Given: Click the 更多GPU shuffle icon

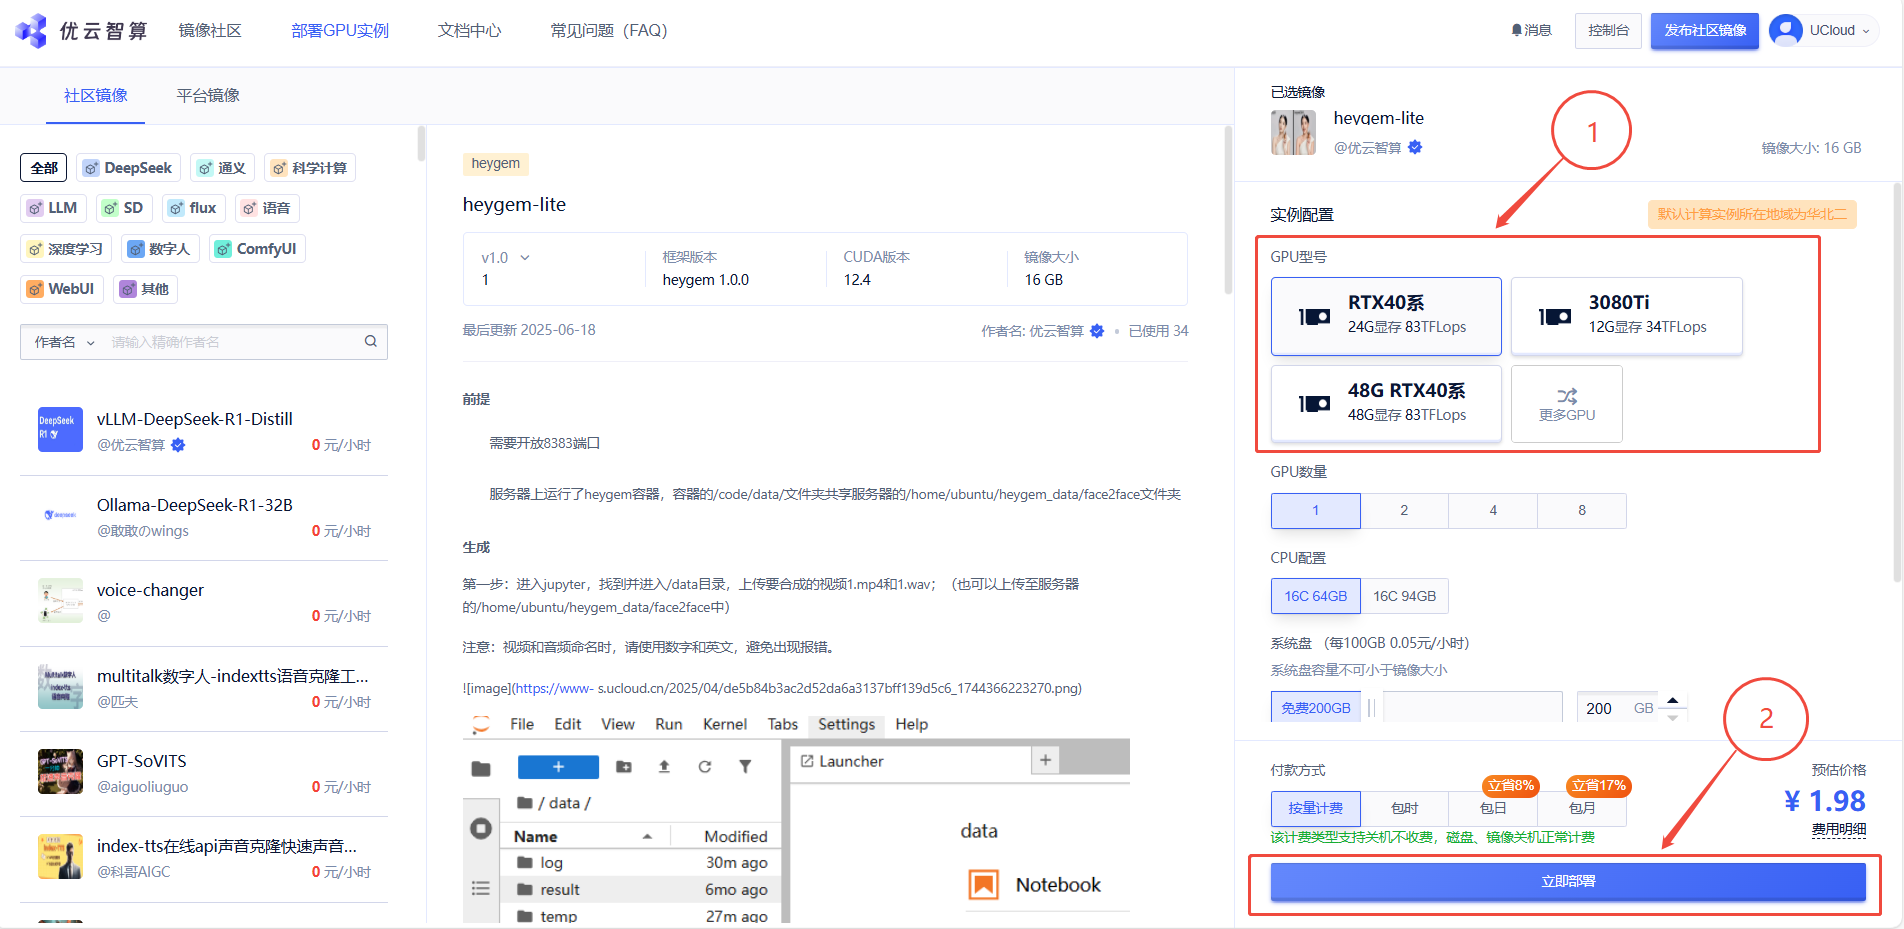Looking at the screenshot, I should point(1567,396).
